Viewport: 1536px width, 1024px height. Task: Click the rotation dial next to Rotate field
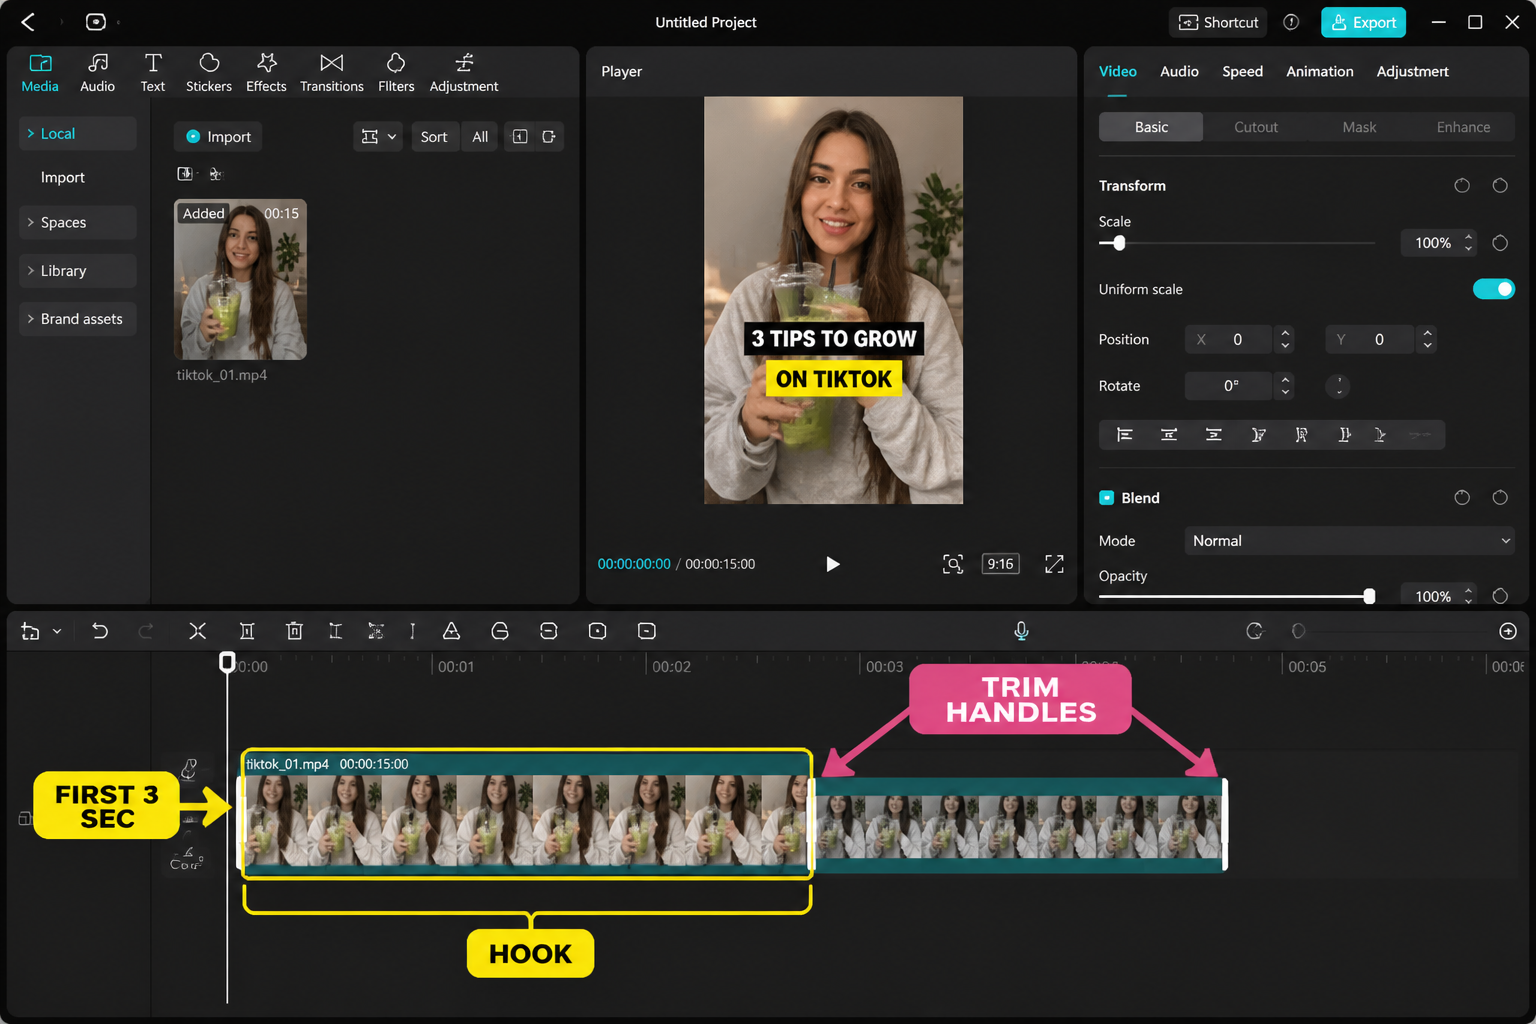[1338, 386]
